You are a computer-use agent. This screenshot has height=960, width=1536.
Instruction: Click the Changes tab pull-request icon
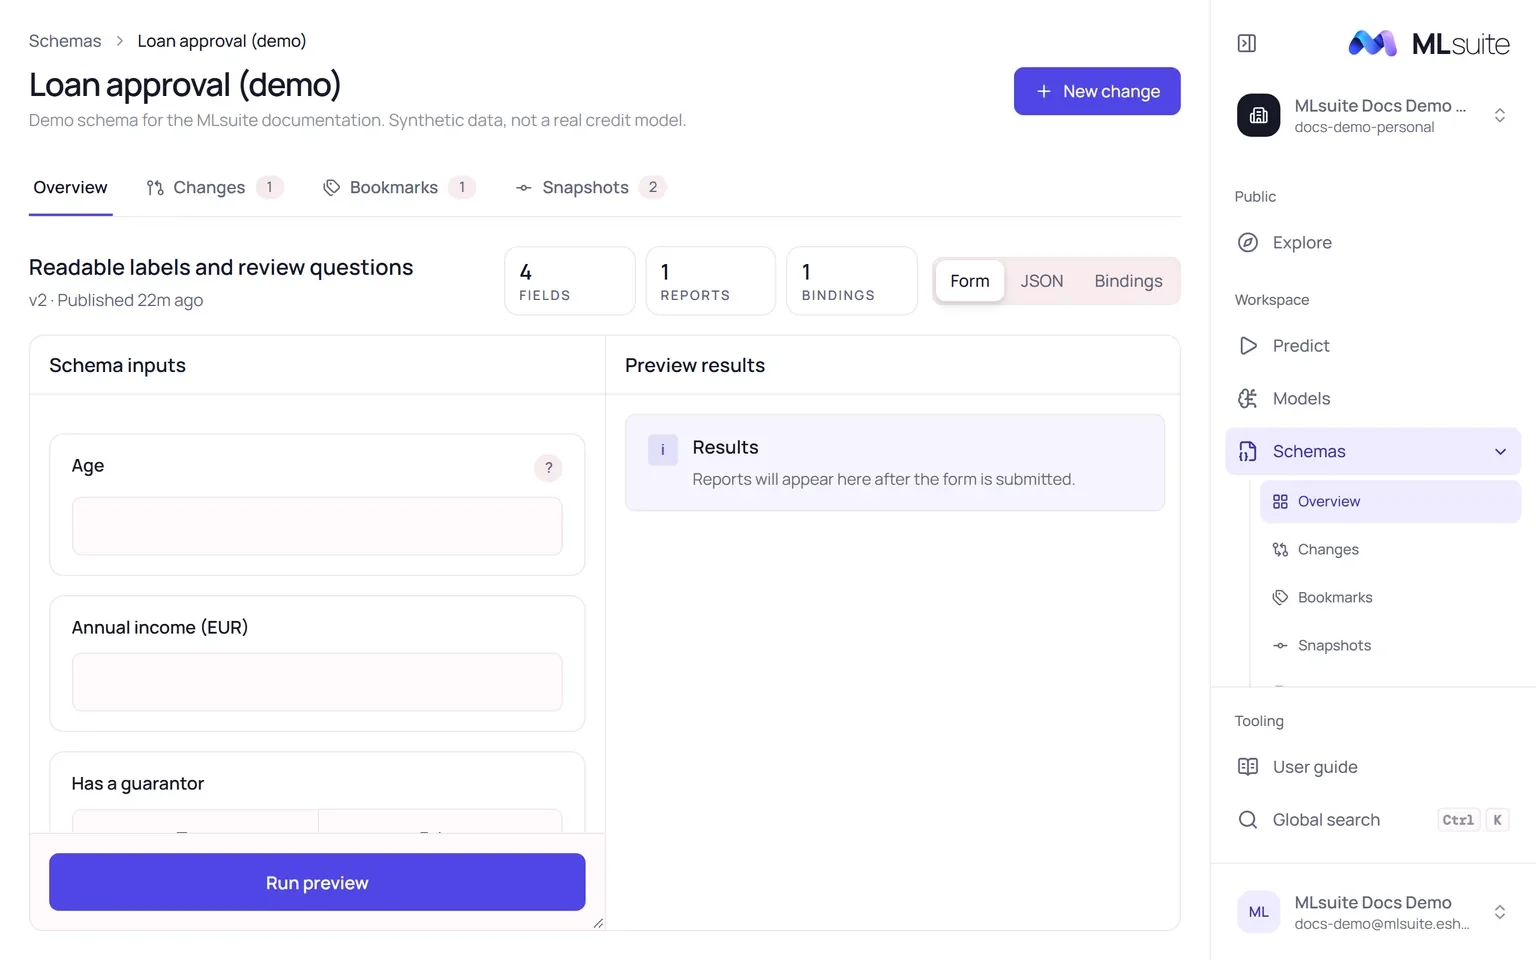(155, 187)
